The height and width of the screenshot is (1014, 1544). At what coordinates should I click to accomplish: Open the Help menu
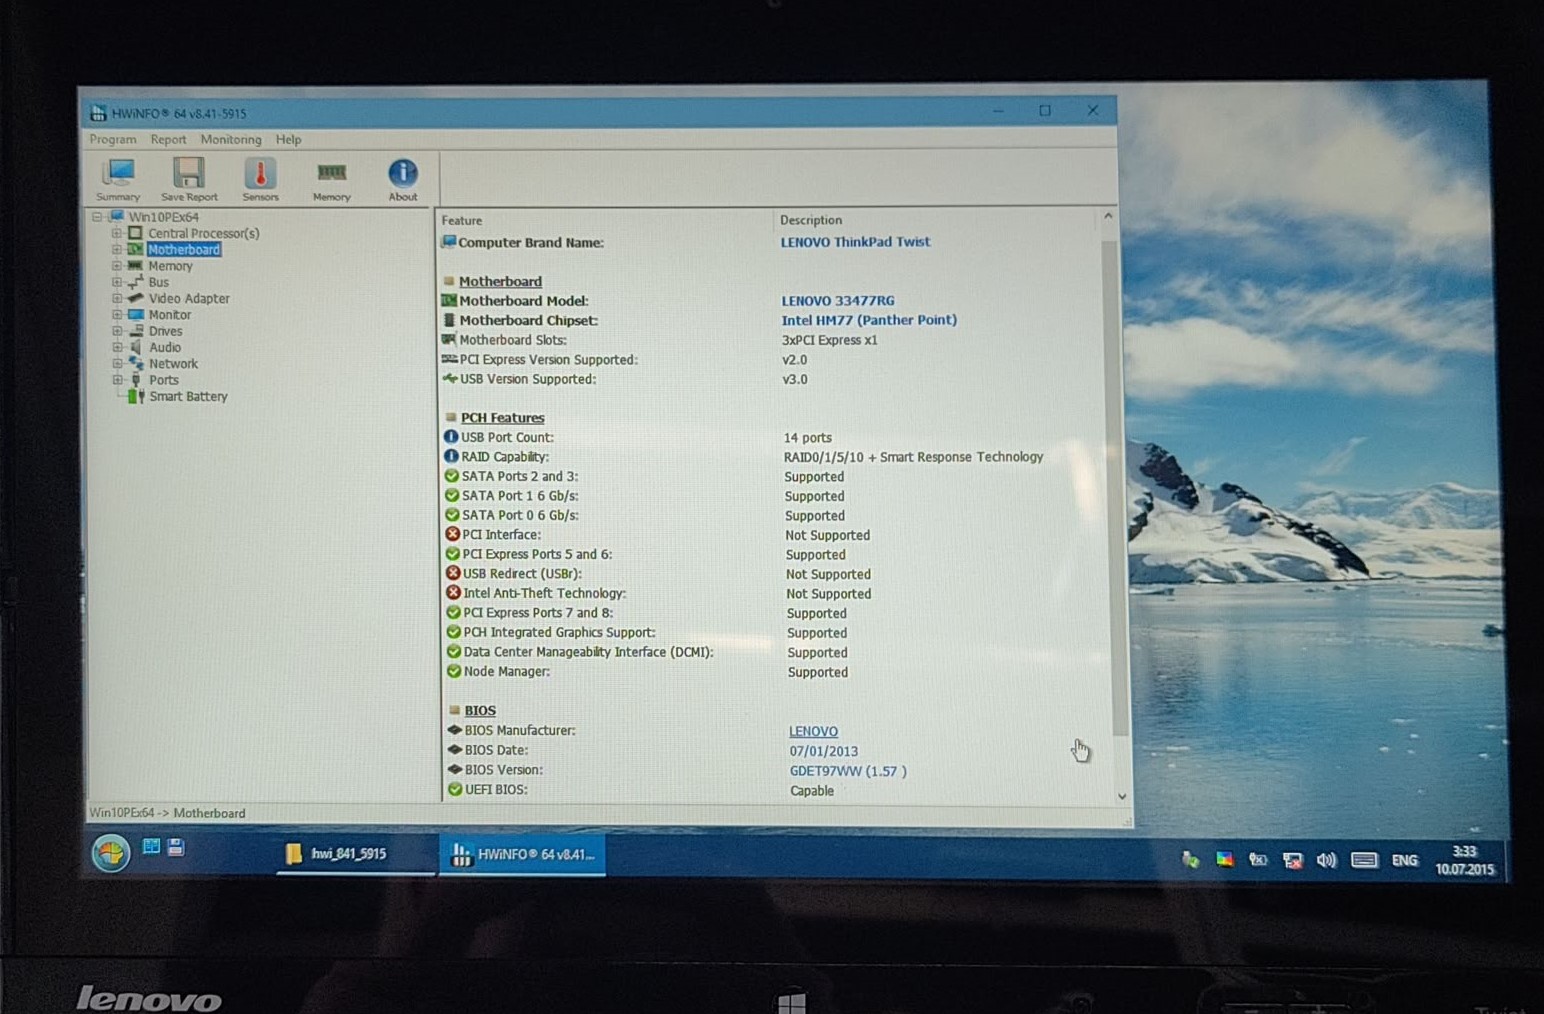(x=288, y=139)
